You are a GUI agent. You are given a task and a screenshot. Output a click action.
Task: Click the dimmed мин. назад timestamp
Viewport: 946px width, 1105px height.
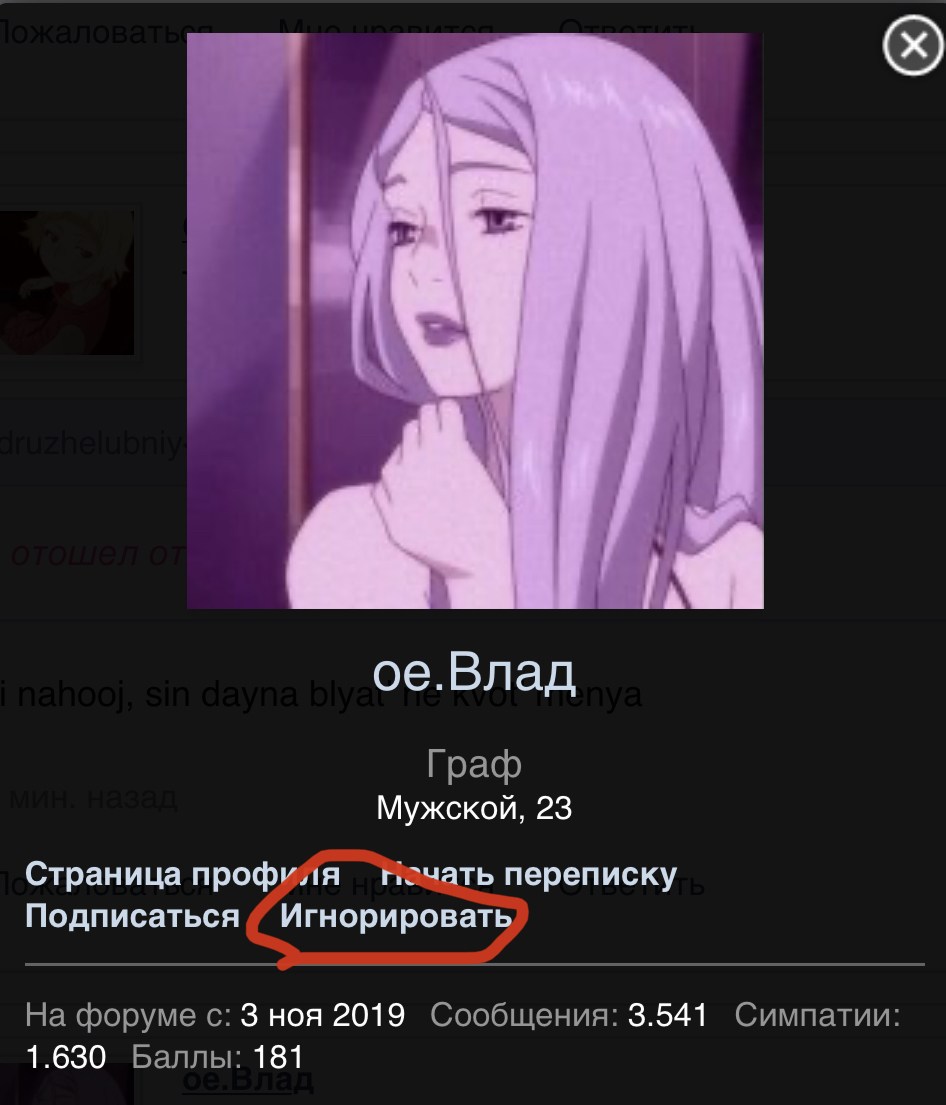93,798
